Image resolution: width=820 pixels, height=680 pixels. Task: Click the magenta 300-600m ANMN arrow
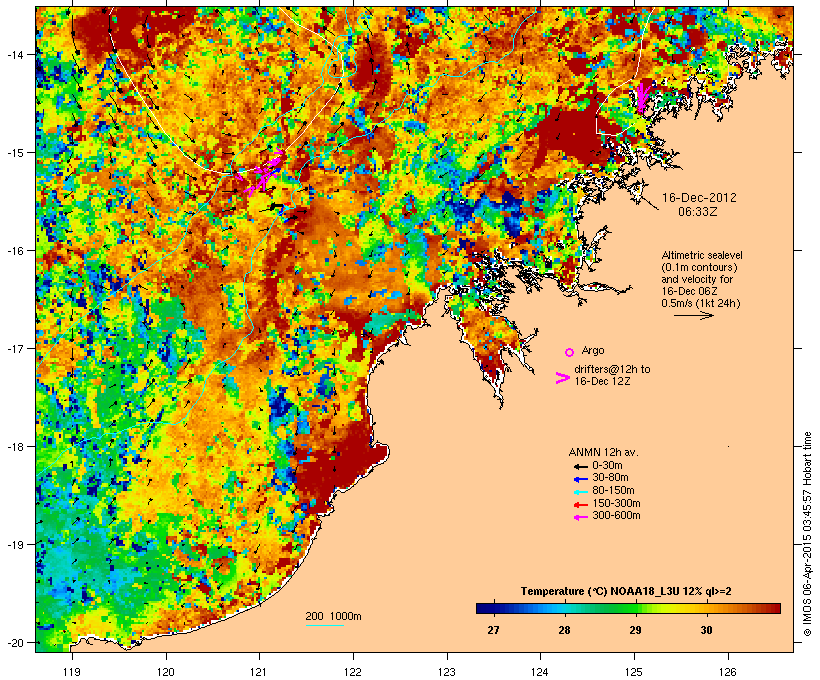581,517
